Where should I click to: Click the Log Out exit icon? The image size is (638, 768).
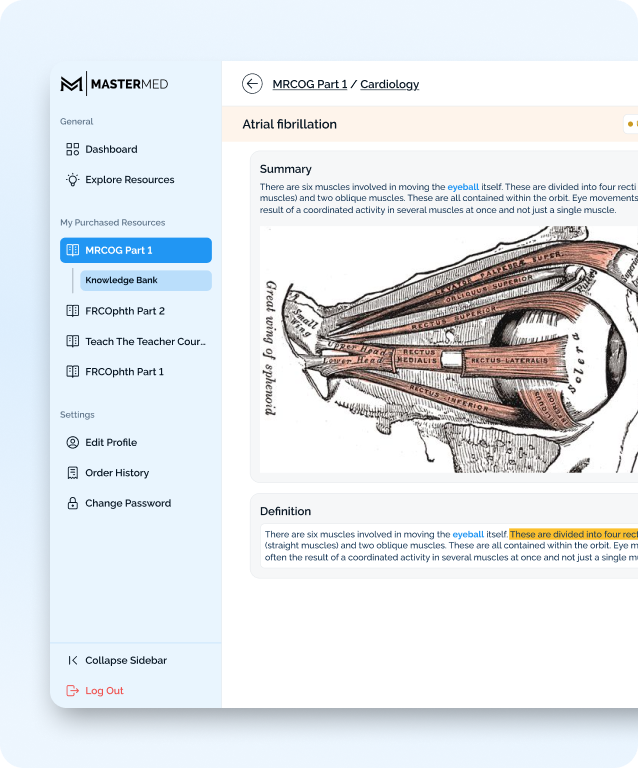72,691
